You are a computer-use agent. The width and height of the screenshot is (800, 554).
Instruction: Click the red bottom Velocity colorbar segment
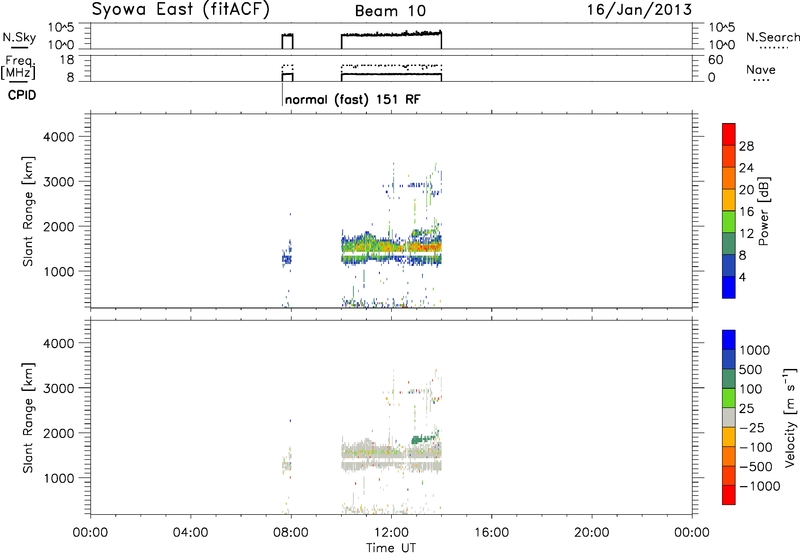point(729,495)
